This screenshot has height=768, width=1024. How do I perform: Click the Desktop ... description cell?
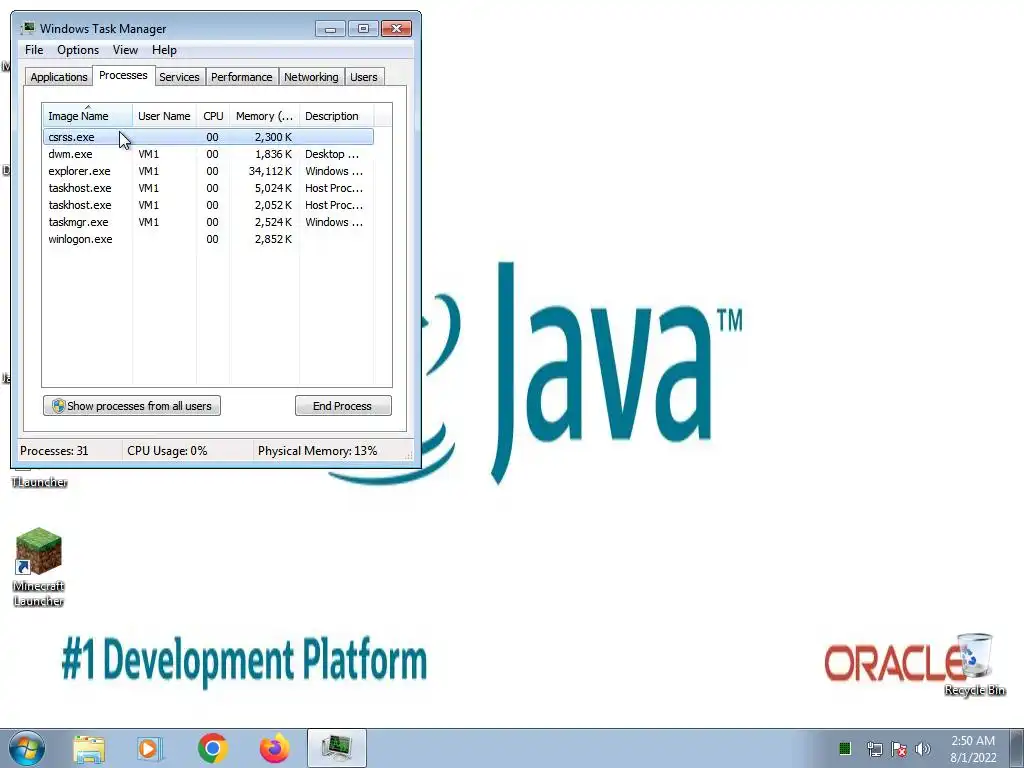pos(332,154)
